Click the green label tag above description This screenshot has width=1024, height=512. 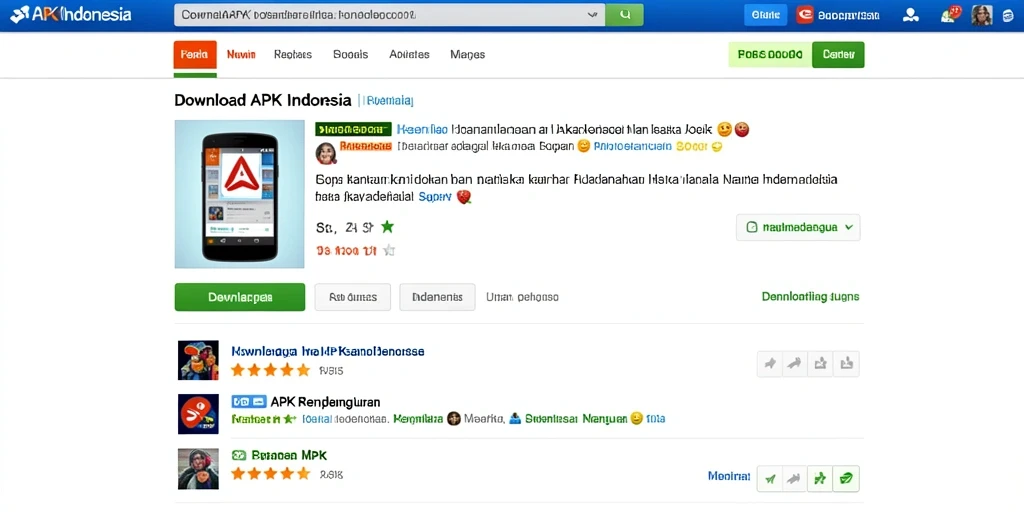[x=353, y=129]
